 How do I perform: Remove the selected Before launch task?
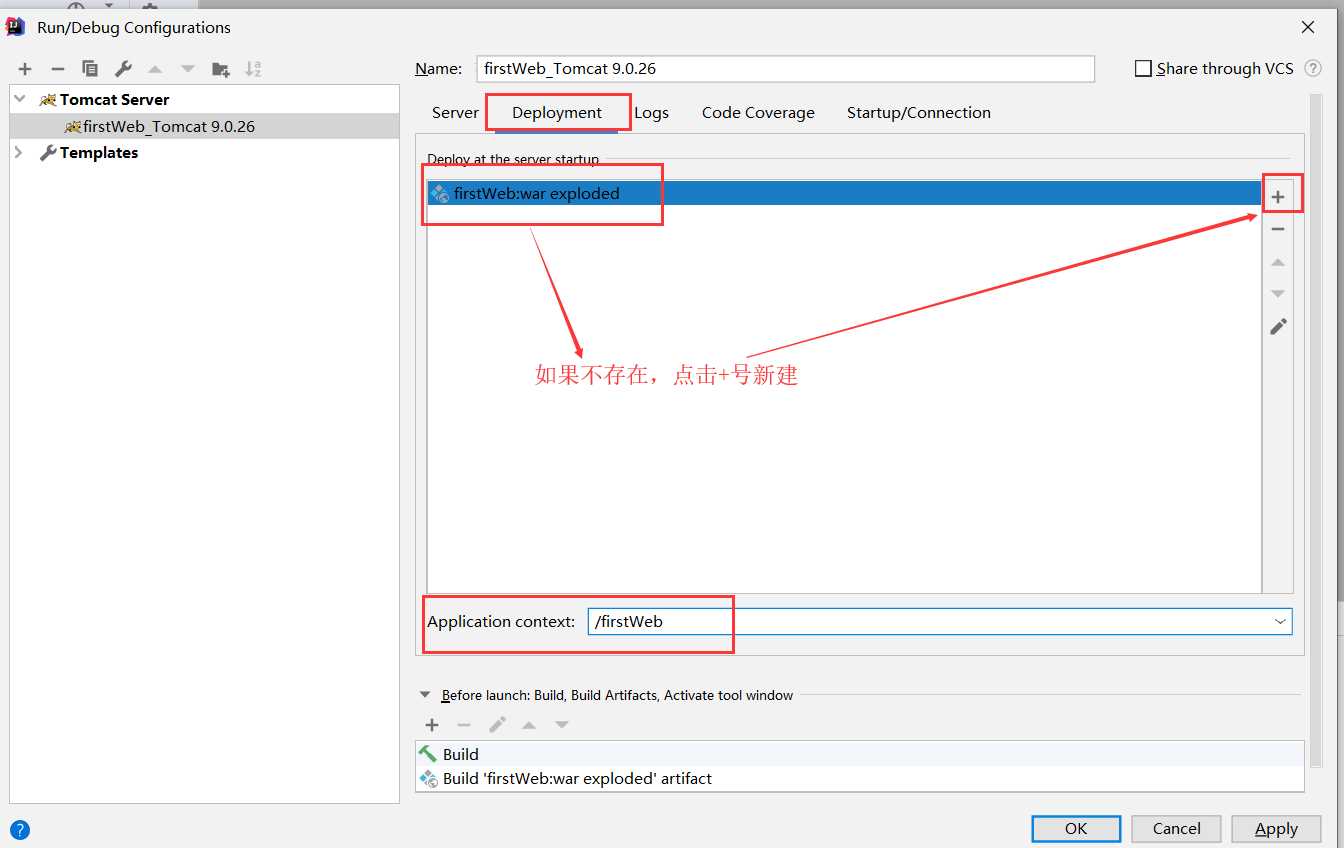click(x=464, y=725)
